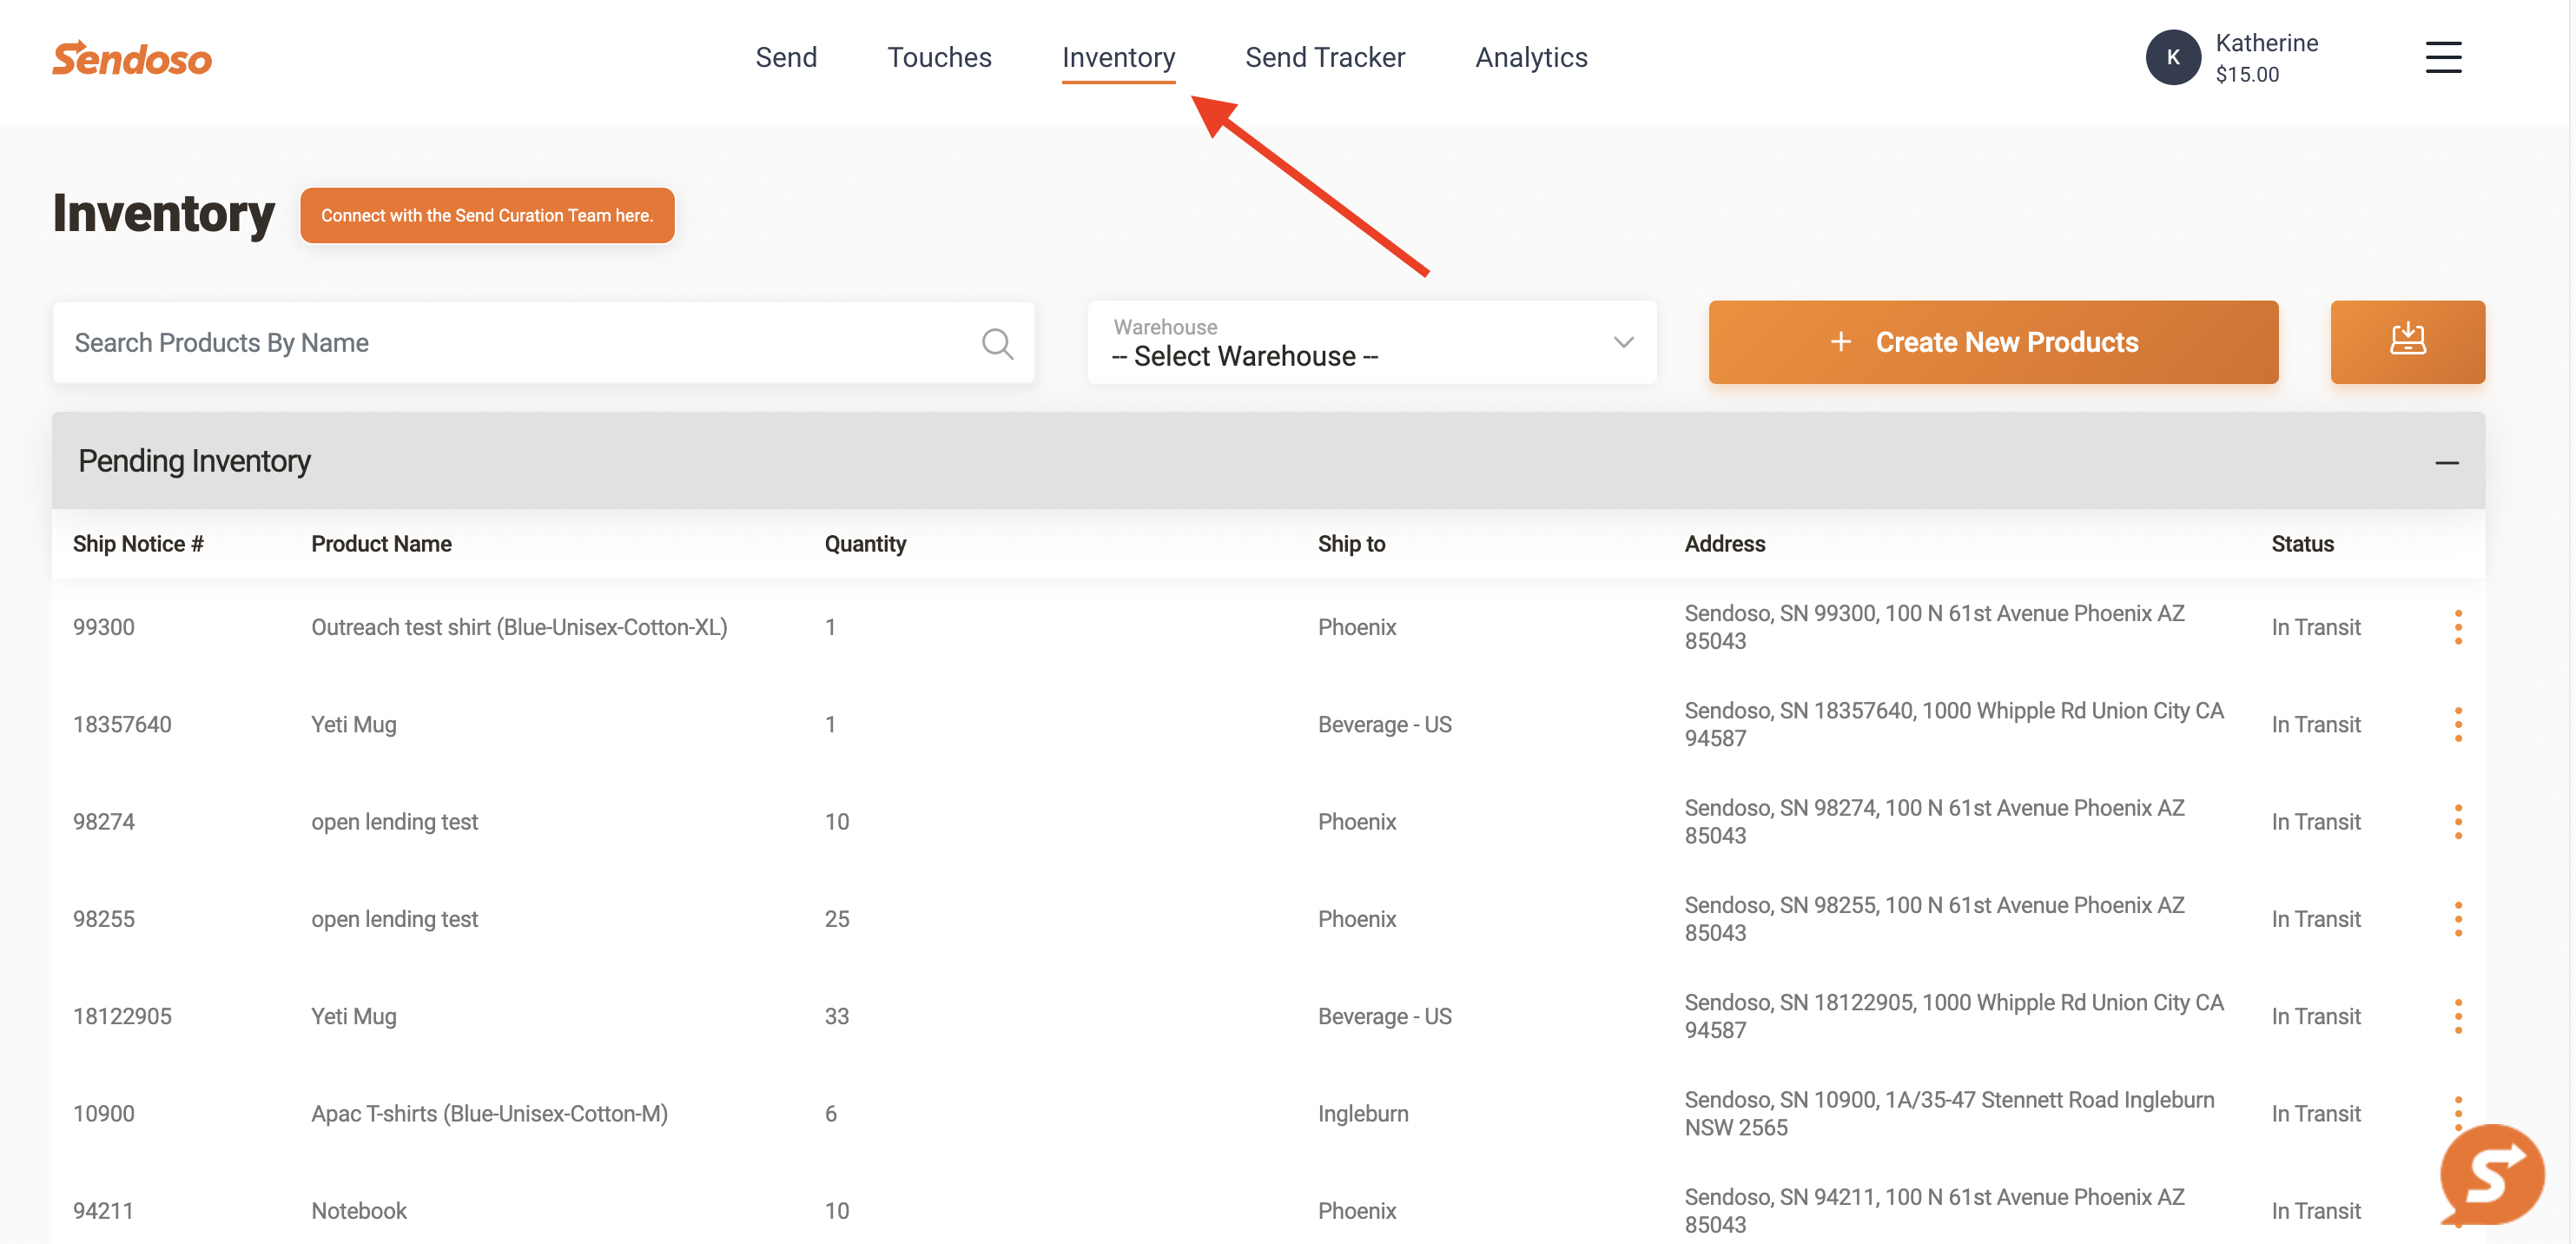
Task: Open actions menu for the Notebook row
Action: [2459, 1210]
